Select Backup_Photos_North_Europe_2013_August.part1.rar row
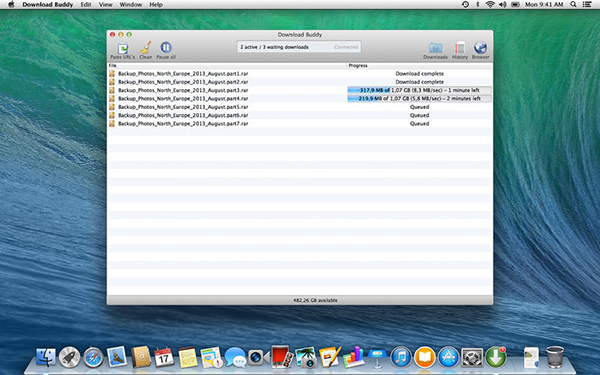The height and width of the screenshot is (375, 600). pyautogui.click(x=300, y=73)
